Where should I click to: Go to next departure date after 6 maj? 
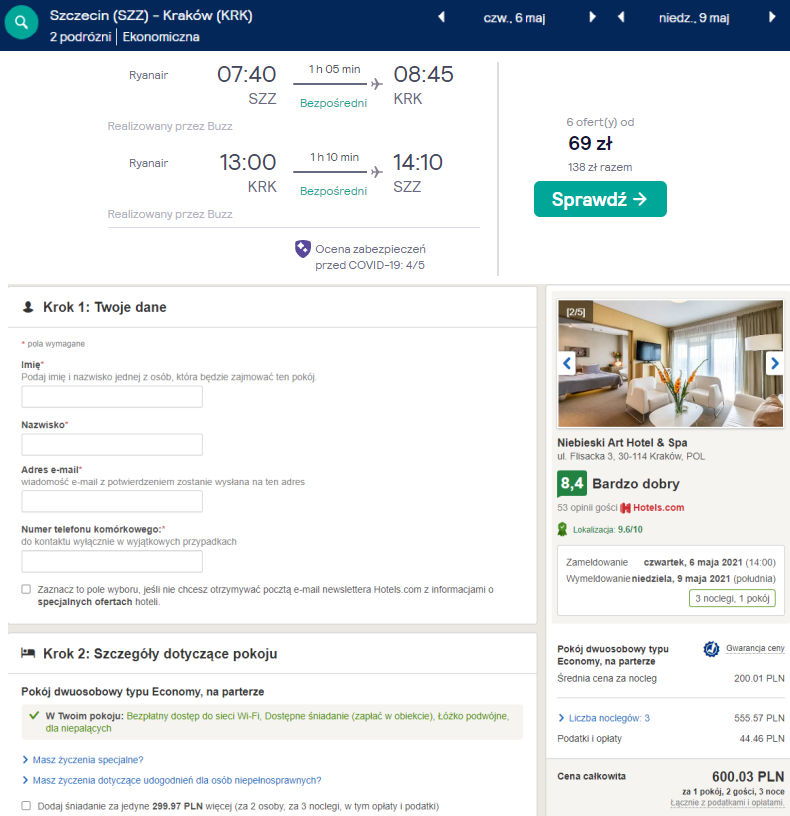tap(592, 17)
